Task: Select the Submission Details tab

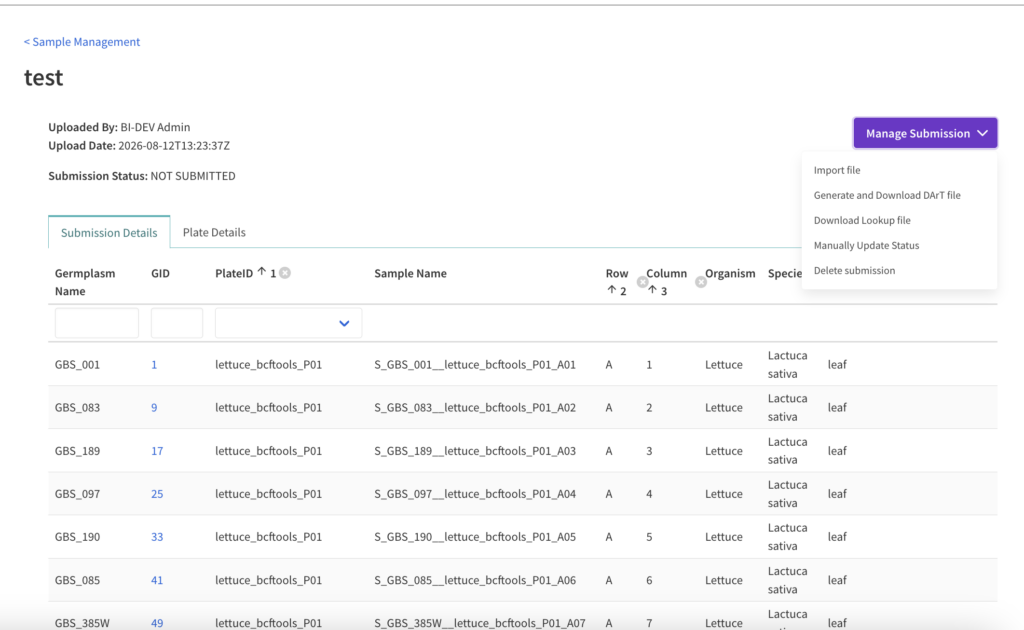Action: (x=109, y=232)
